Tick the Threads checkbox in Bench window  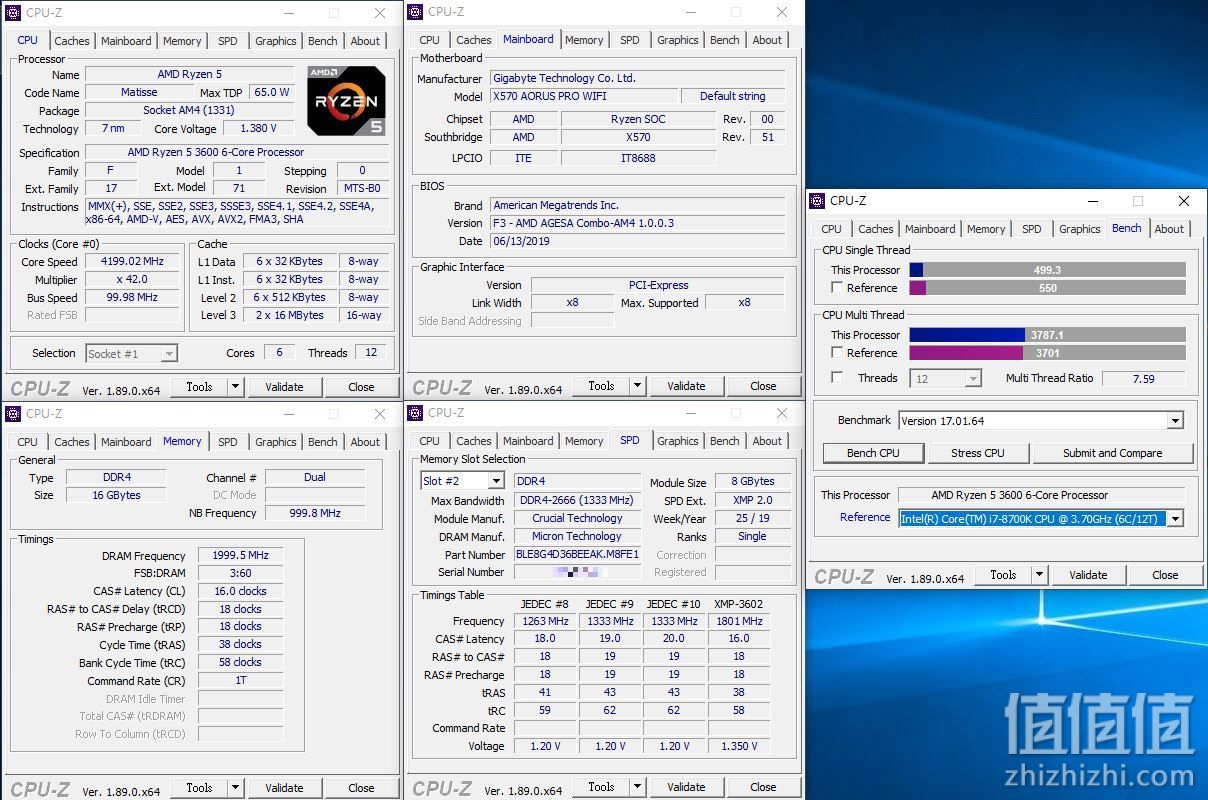pos(837,378)
